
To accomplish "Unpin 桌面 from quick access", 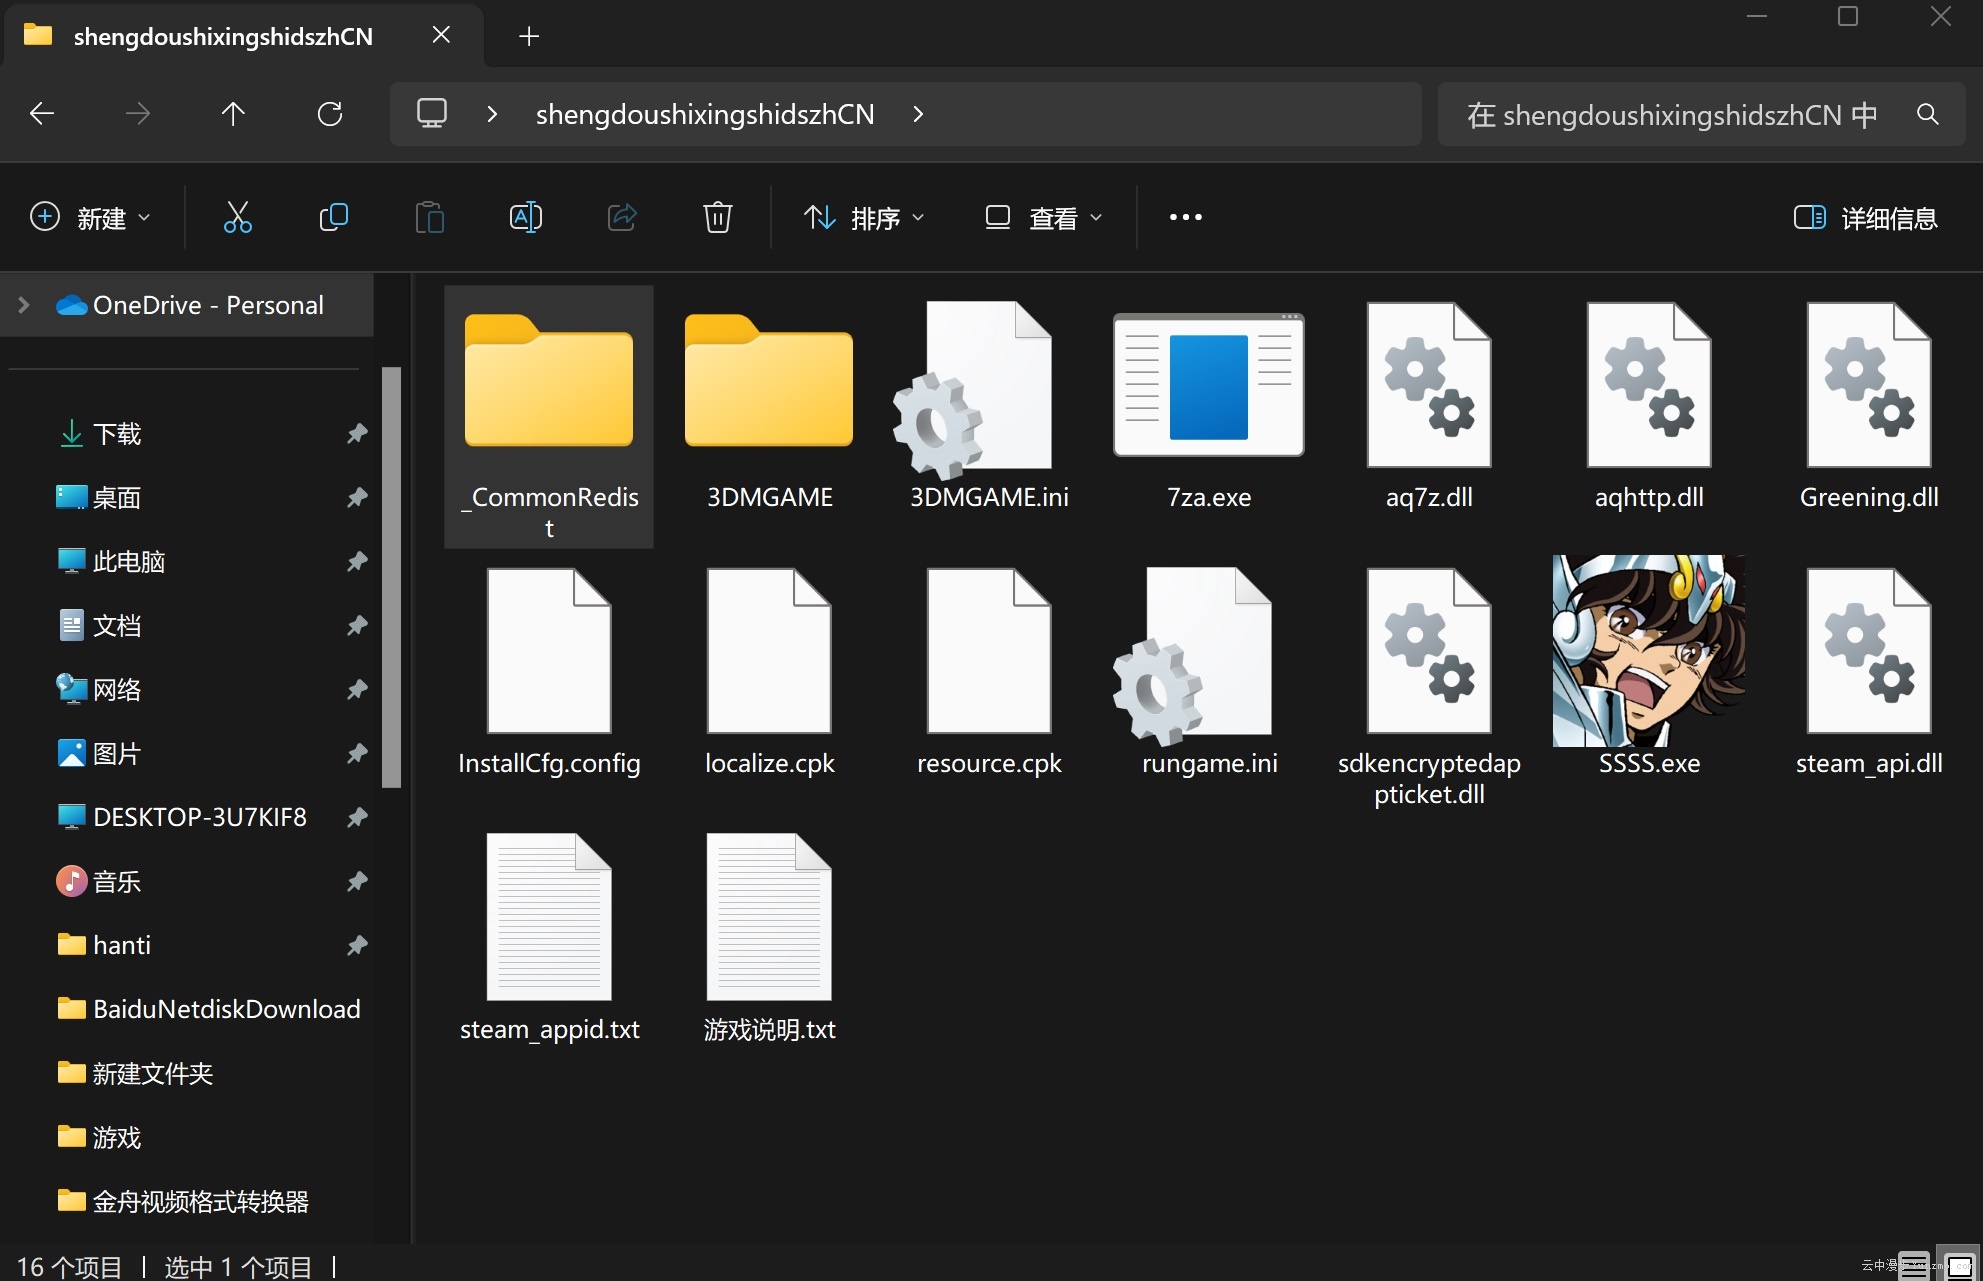I will click(357, 497).
